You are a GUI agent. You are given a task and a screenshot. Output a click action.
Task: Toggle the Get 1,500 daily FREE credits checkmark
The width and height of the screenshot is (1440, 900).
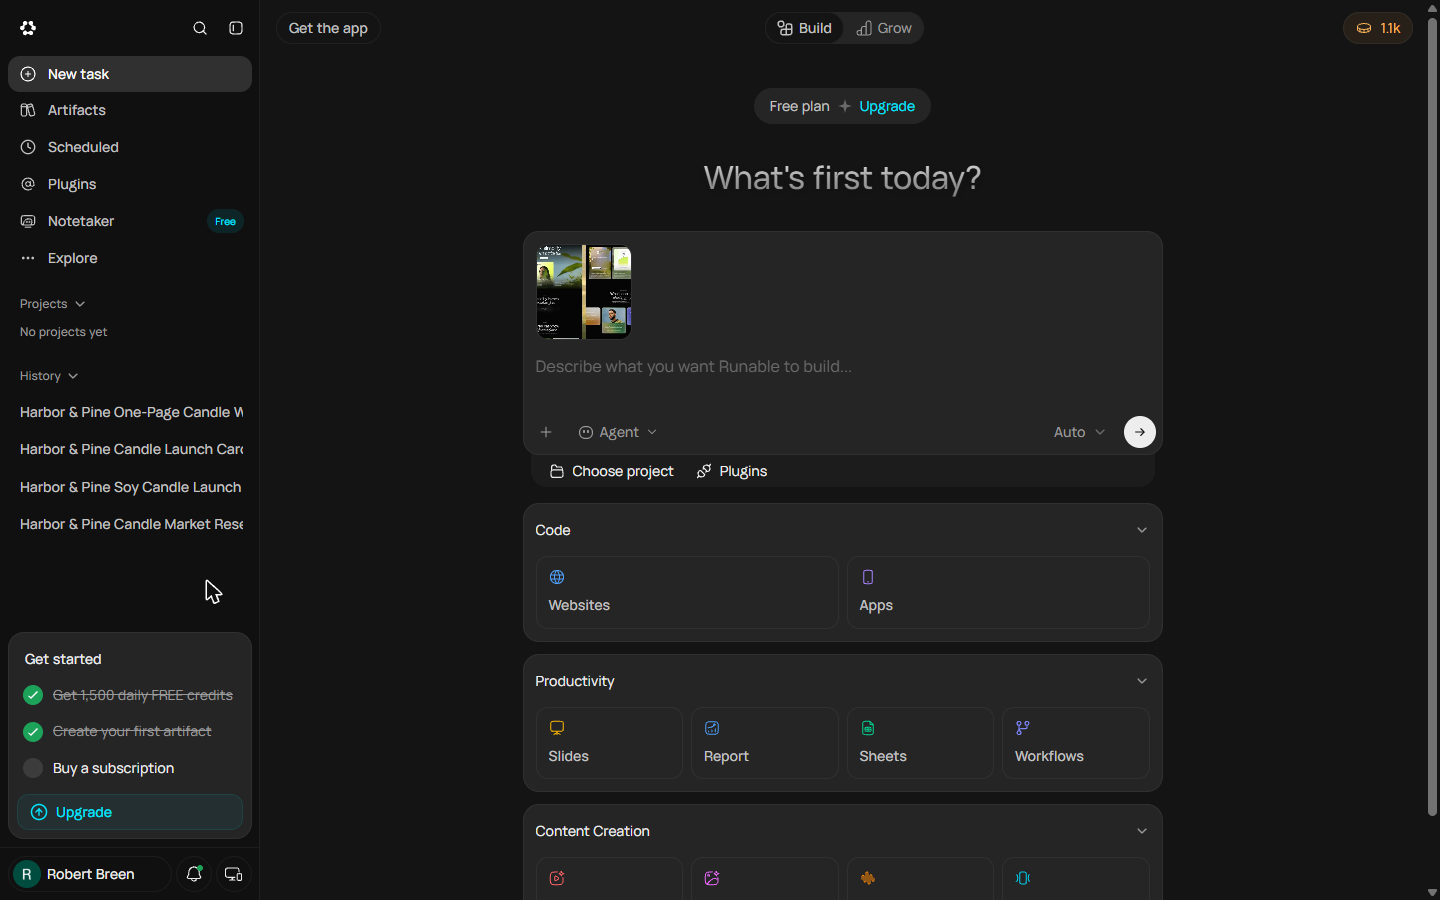click(33, 695)
